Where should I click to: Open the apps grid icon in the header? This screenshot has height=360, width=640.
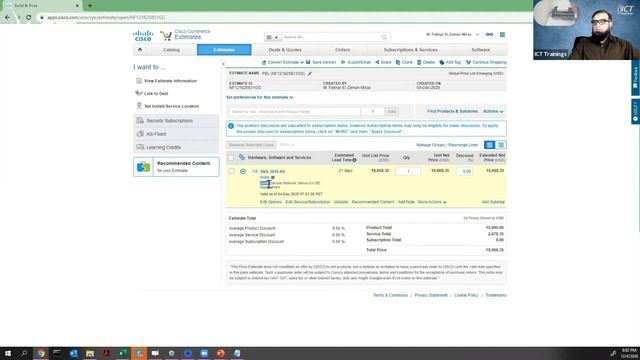point(502,35)
